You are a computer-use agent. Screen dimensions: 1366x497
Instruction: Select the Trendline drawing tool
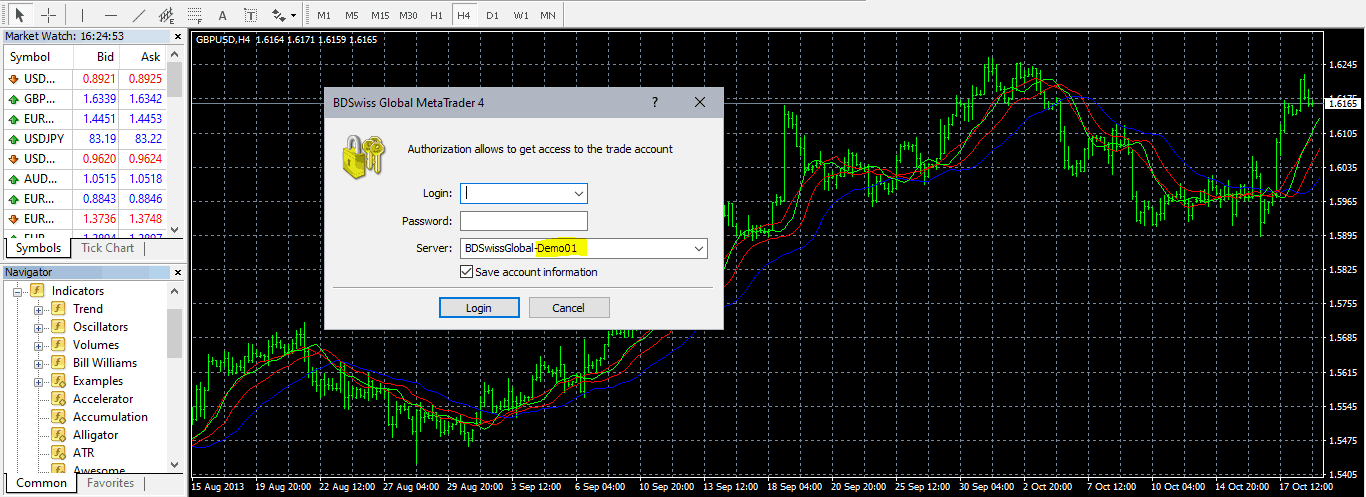point(138,15)
